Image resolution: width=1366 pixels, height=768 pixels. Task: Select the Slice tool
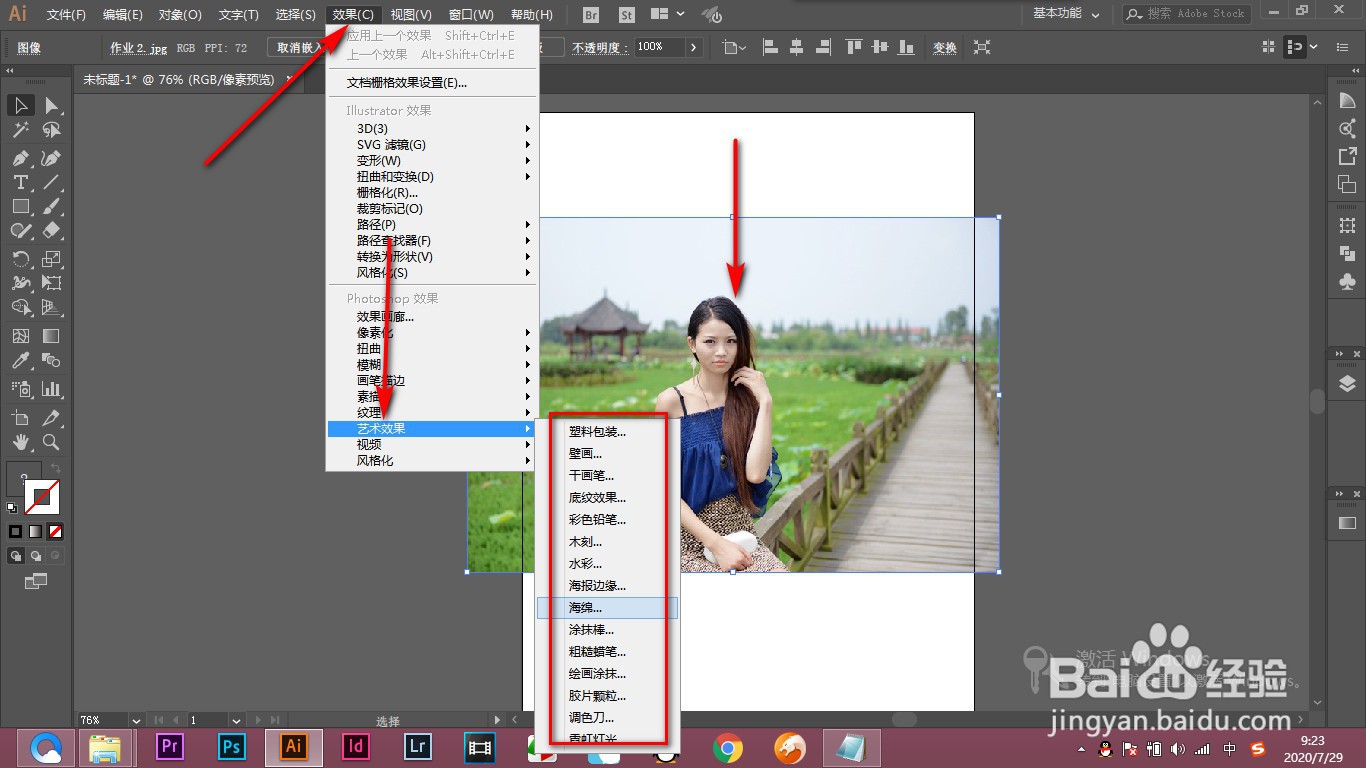click(51, 417)
